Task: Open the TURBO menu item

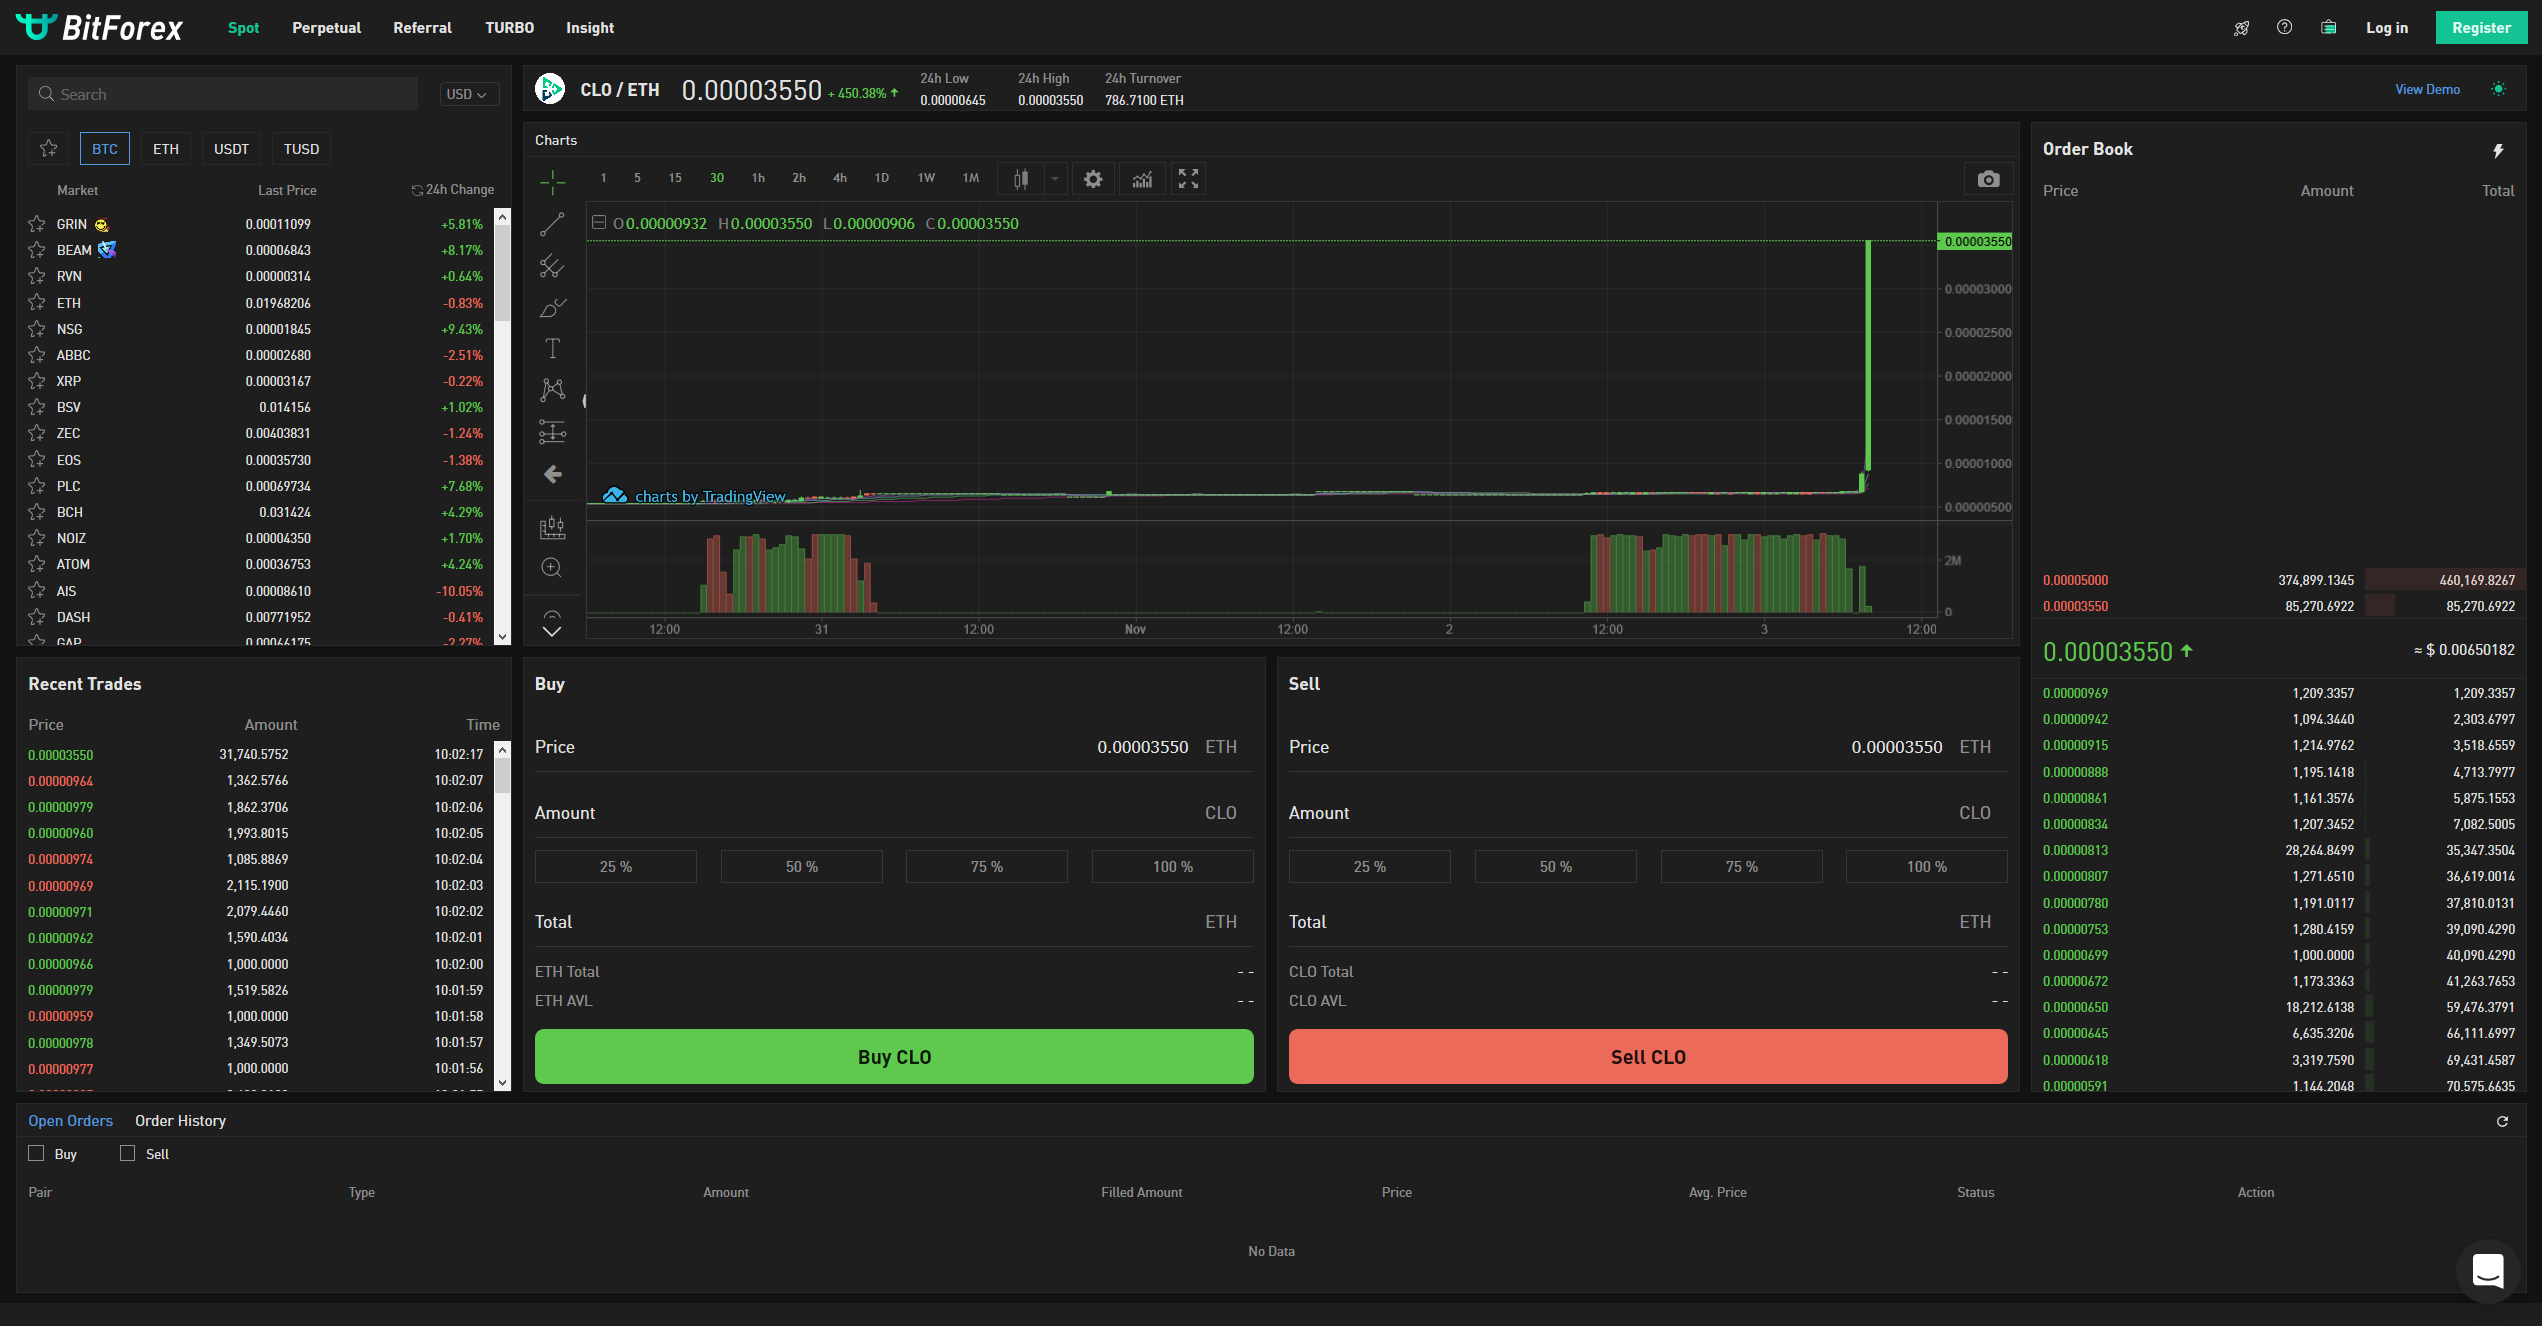Action: coord(509,28)
